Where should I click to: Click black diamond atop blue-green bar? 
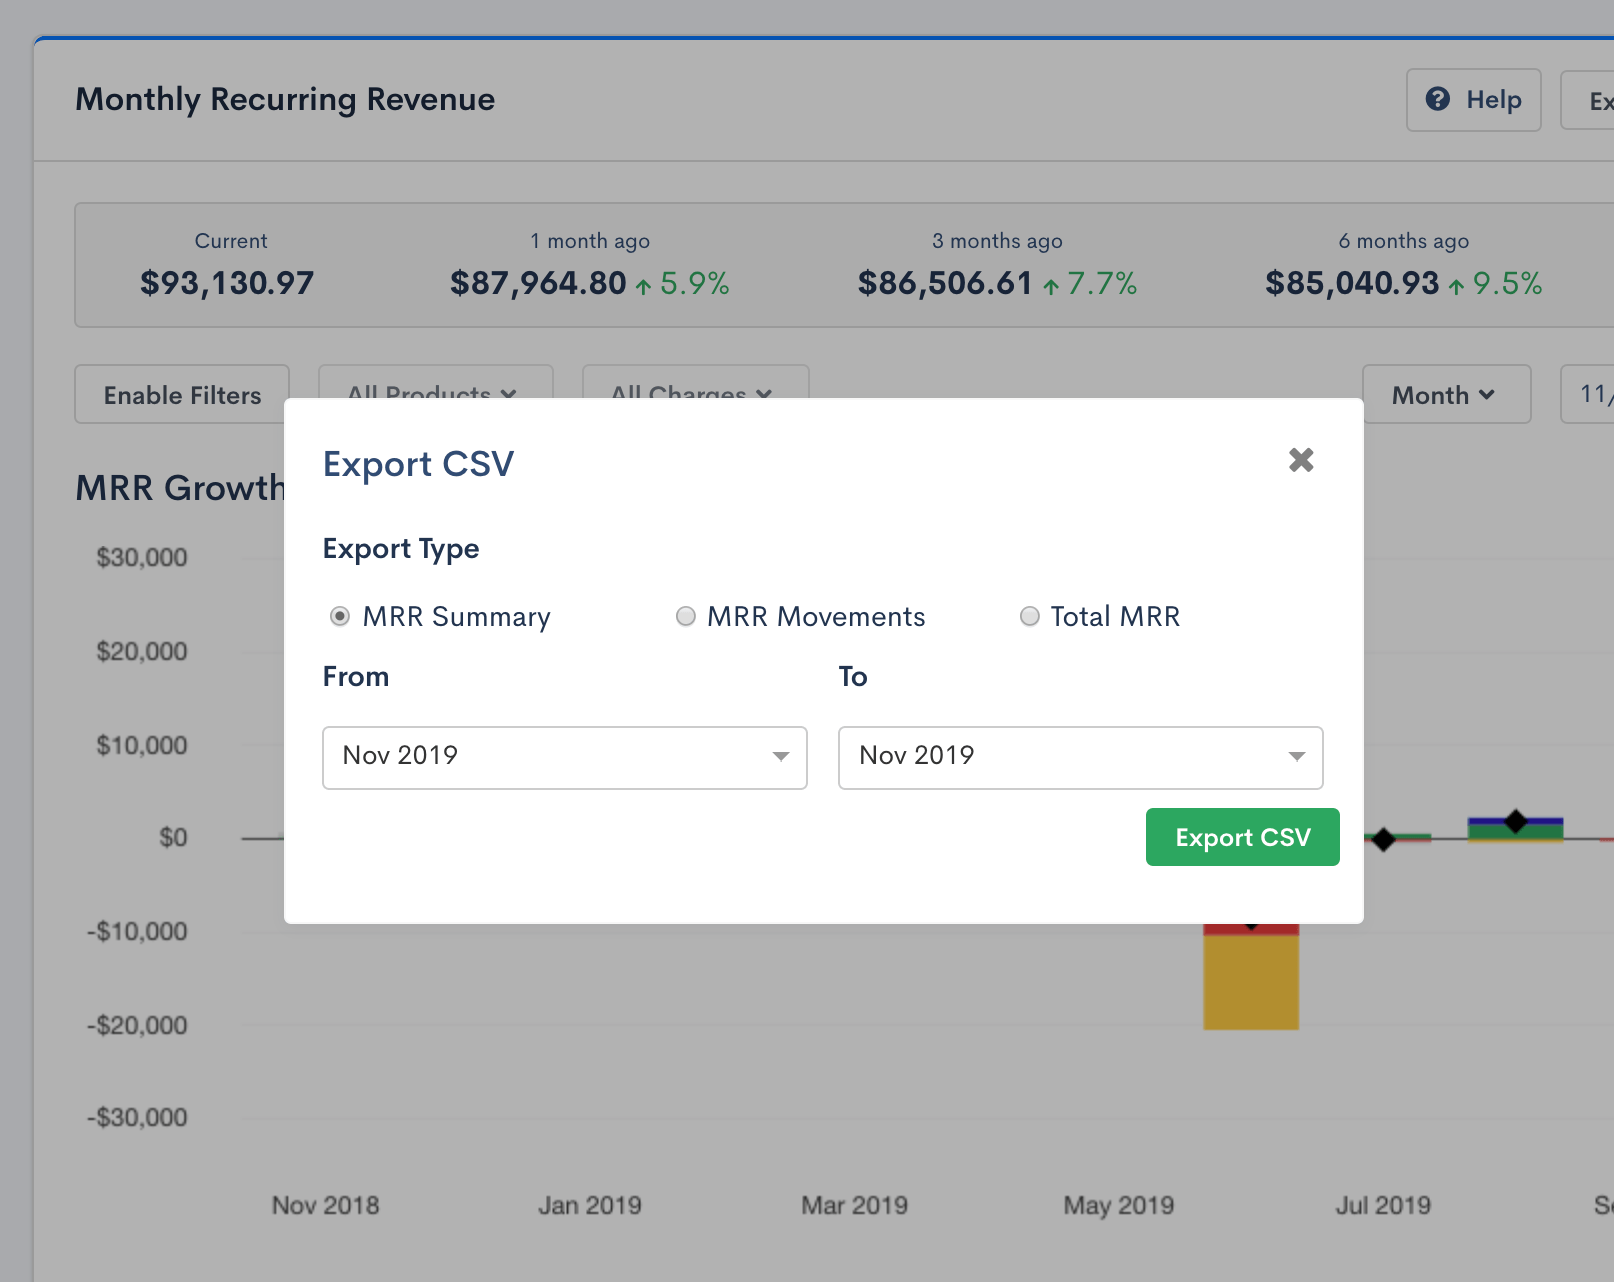1516,821
